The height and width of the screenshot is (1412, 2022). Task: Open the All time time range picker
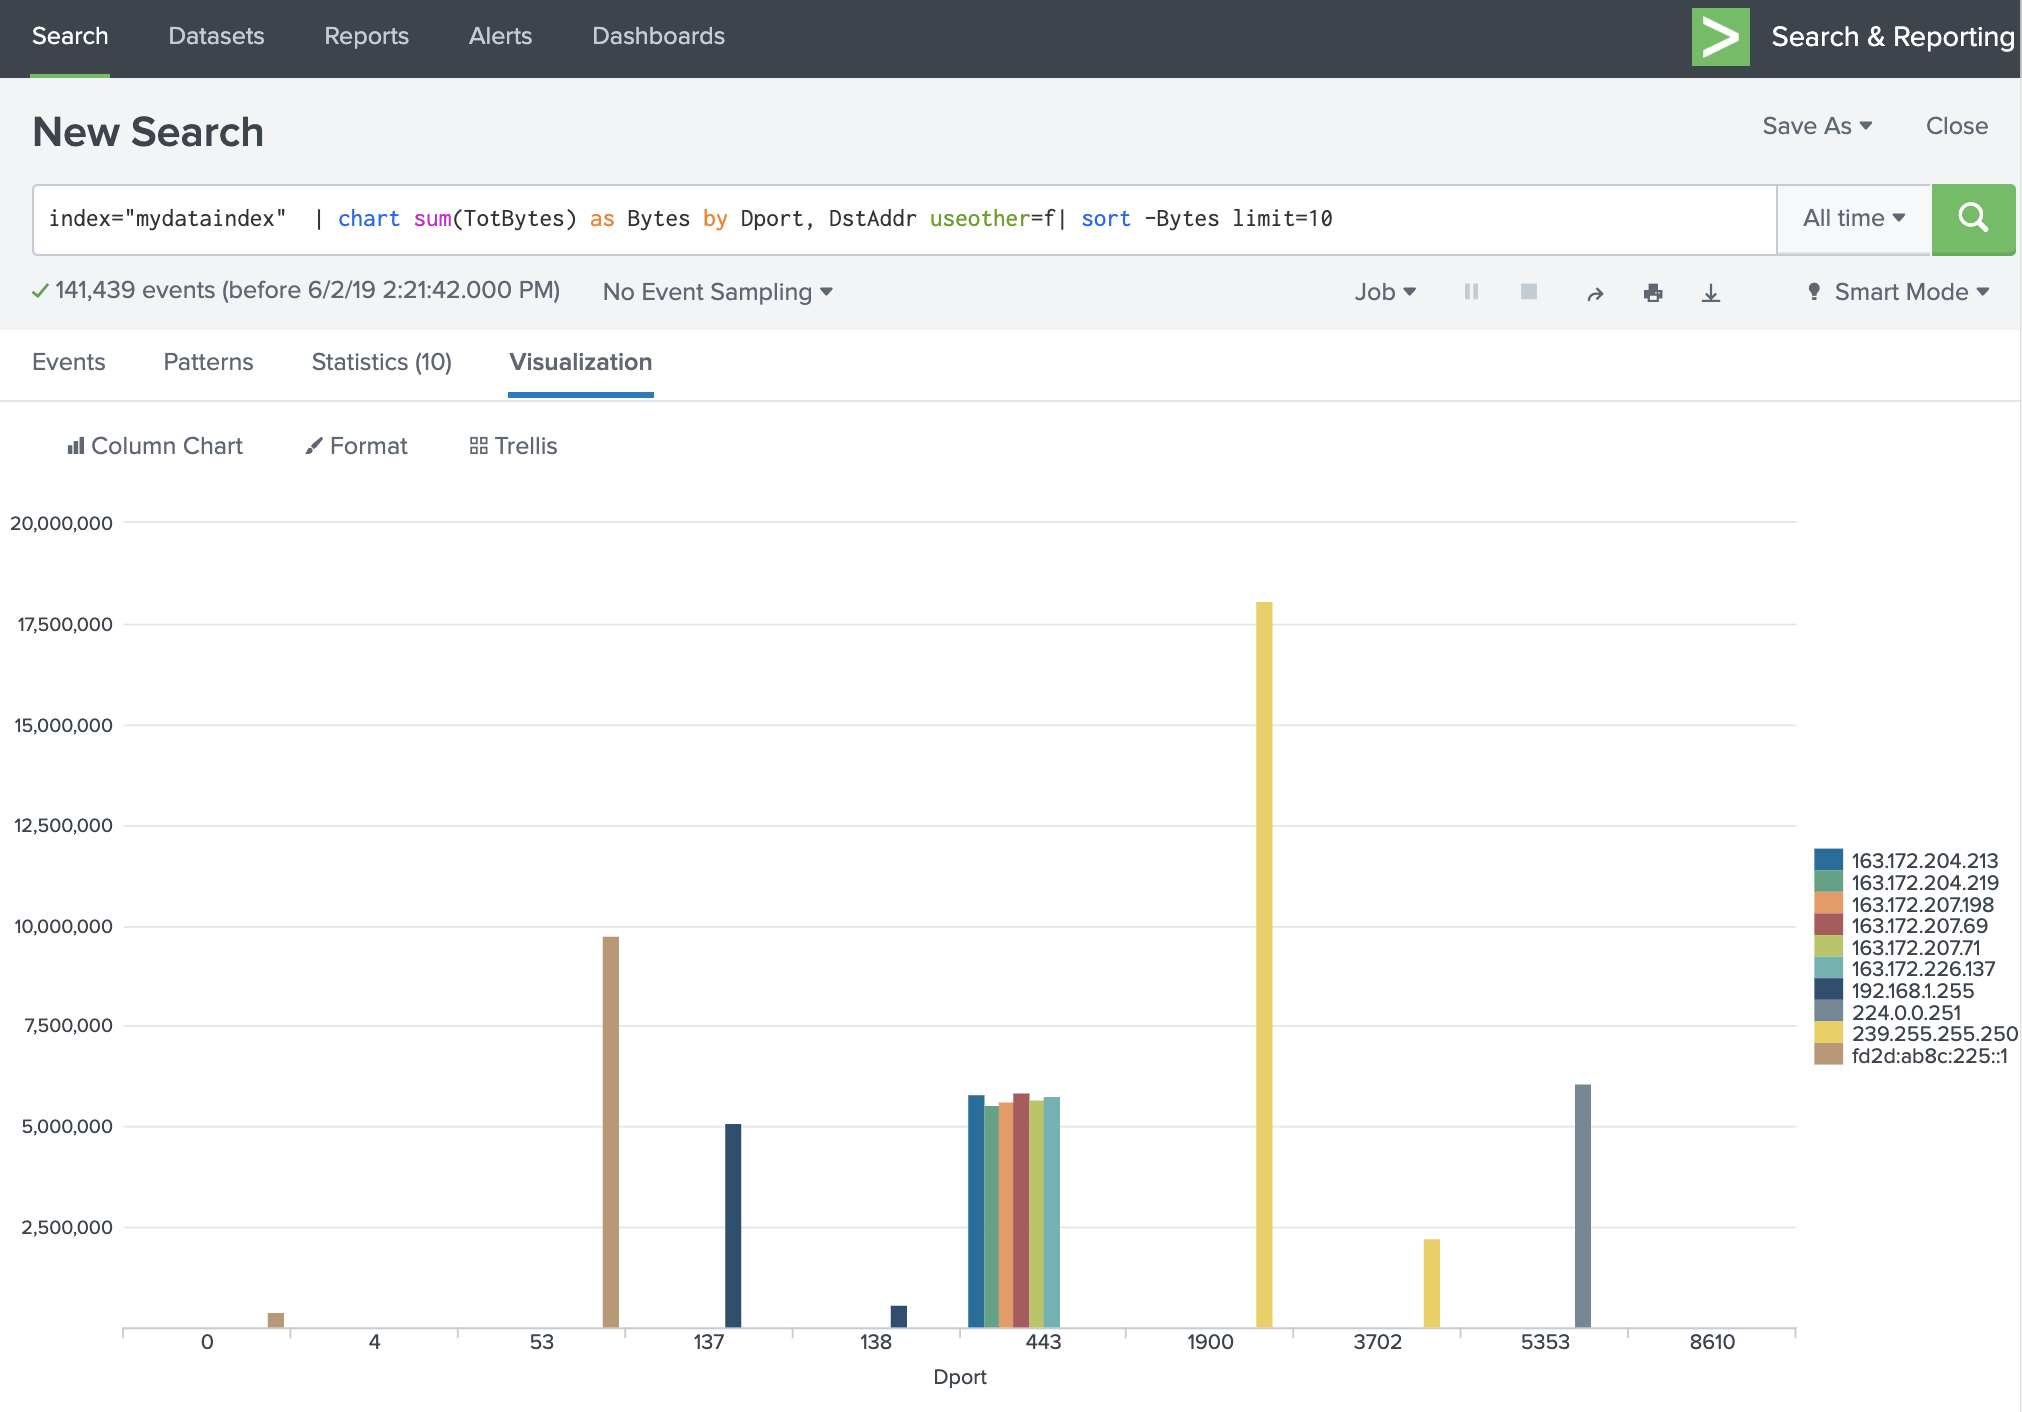(x=1852, y=218)
